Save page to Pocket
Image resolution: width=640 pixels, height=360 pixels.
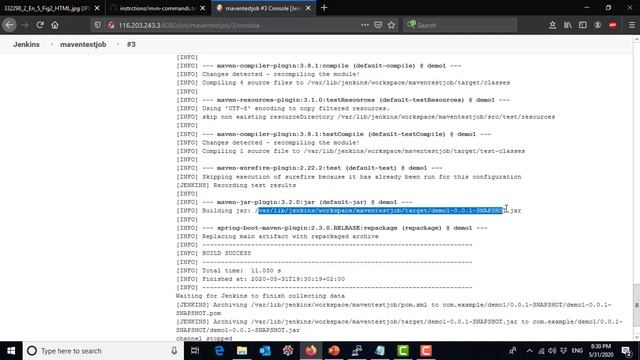(x=378, y=25)
